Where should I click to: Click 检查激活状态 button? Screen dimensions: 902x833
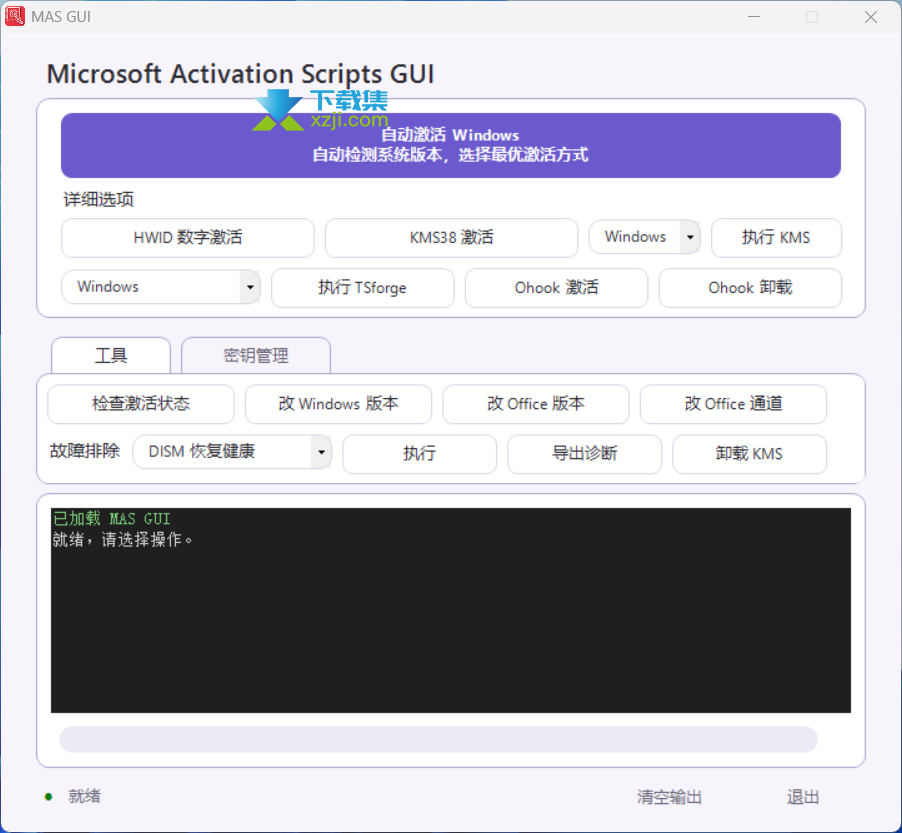coord(141,404)
